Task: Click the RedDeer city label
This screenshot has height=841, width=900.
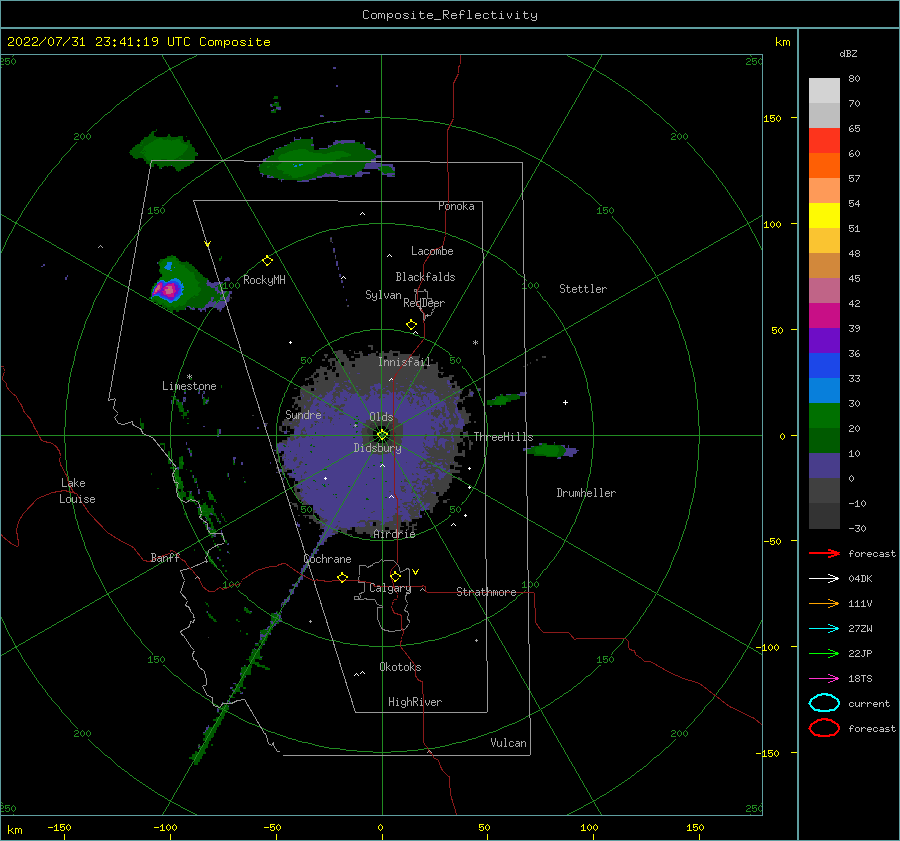Action: [x=424, y=303]
